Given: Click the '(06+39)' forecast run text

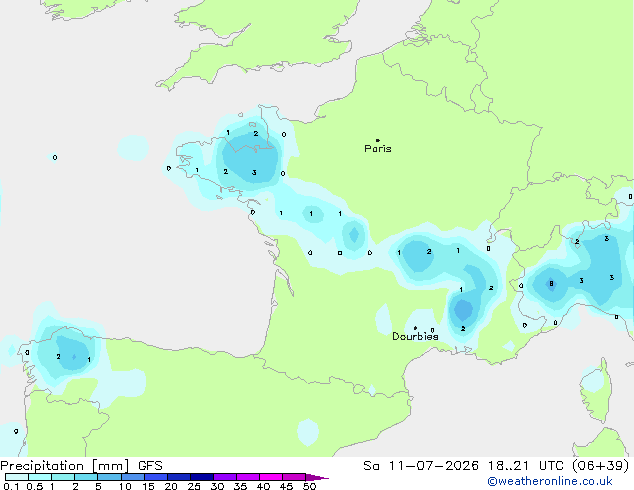Looking at the screenshot, I should click(601, 466).
